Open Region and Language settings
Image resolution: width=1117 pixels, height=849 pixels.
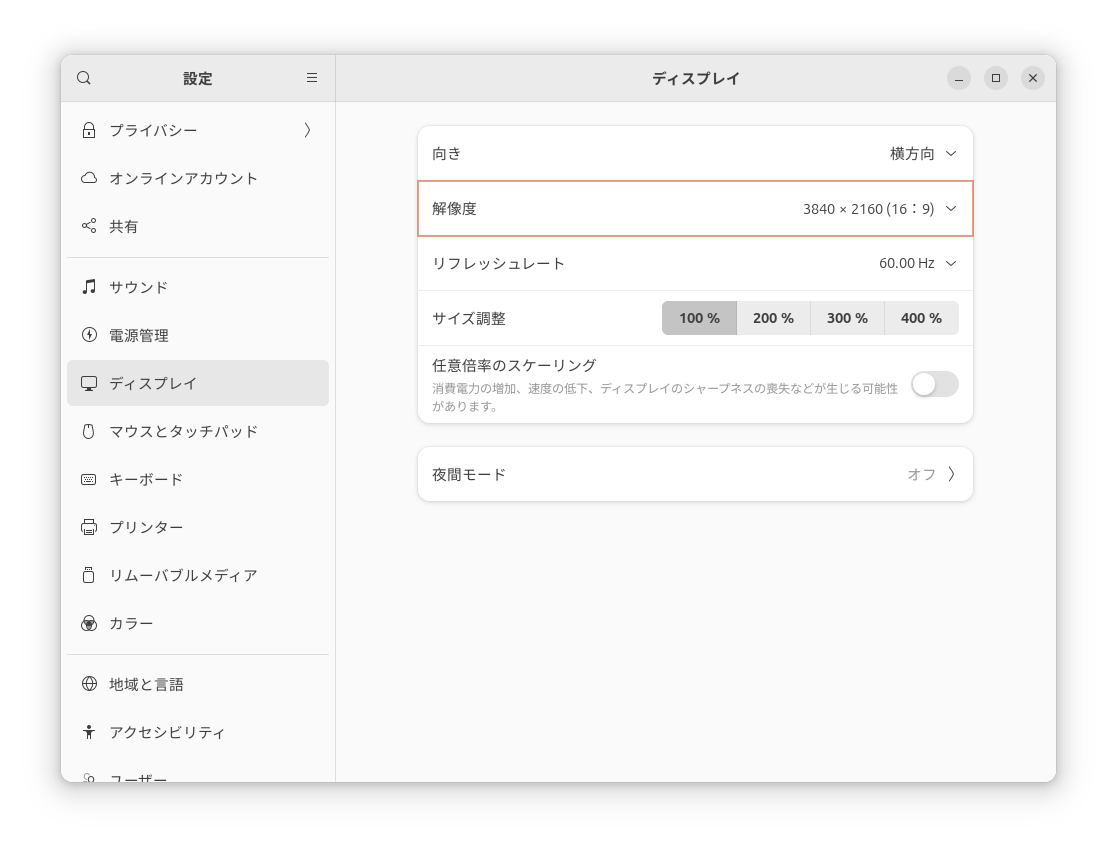(x=147, y=684)
